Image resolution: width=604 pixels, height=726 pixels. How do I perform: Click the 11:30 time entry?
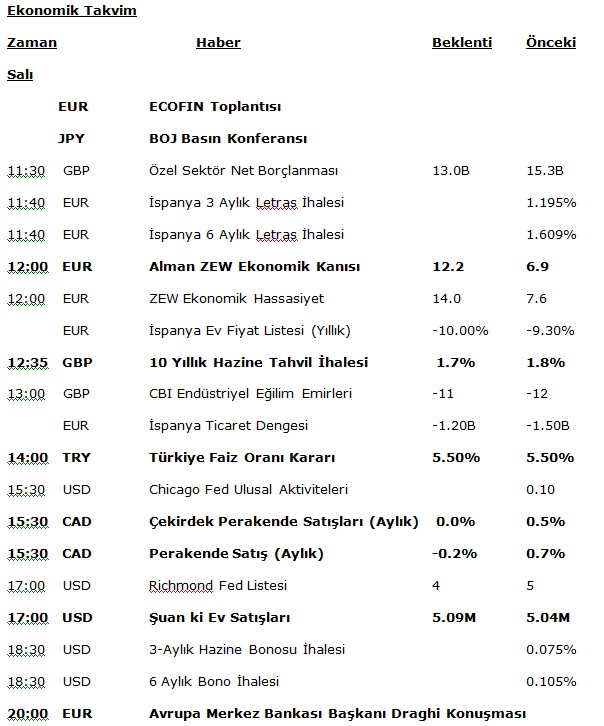pyautogui.click(x=26, y=171)
